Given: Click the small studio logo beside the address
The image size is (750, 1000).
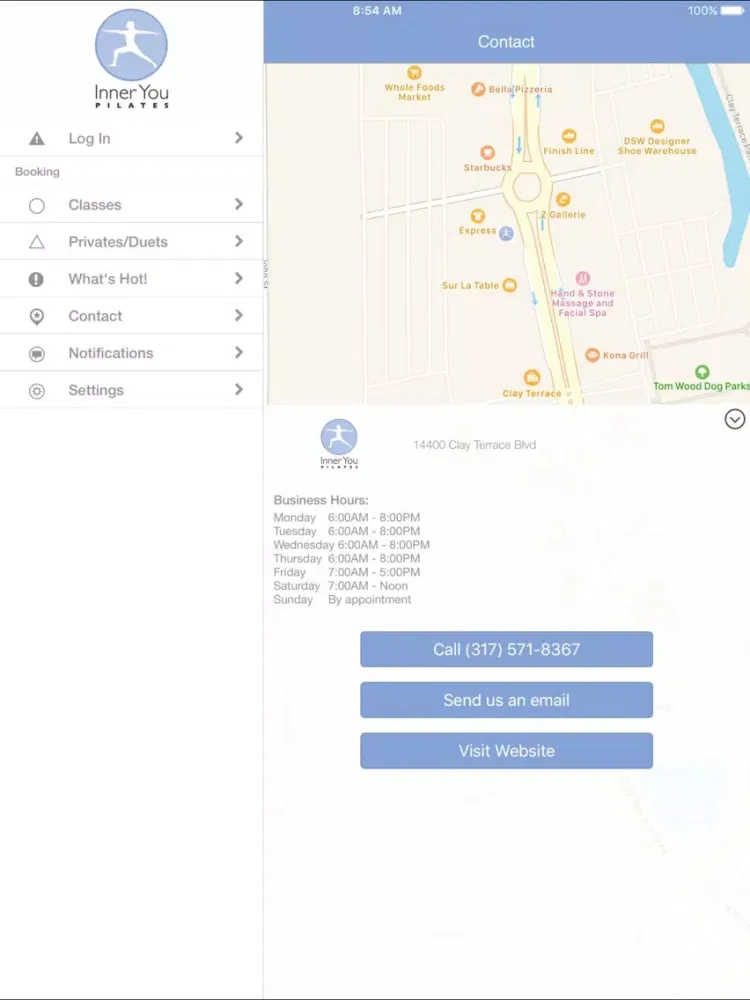Looking at the screenshot, I should click(x=339, y=444).
